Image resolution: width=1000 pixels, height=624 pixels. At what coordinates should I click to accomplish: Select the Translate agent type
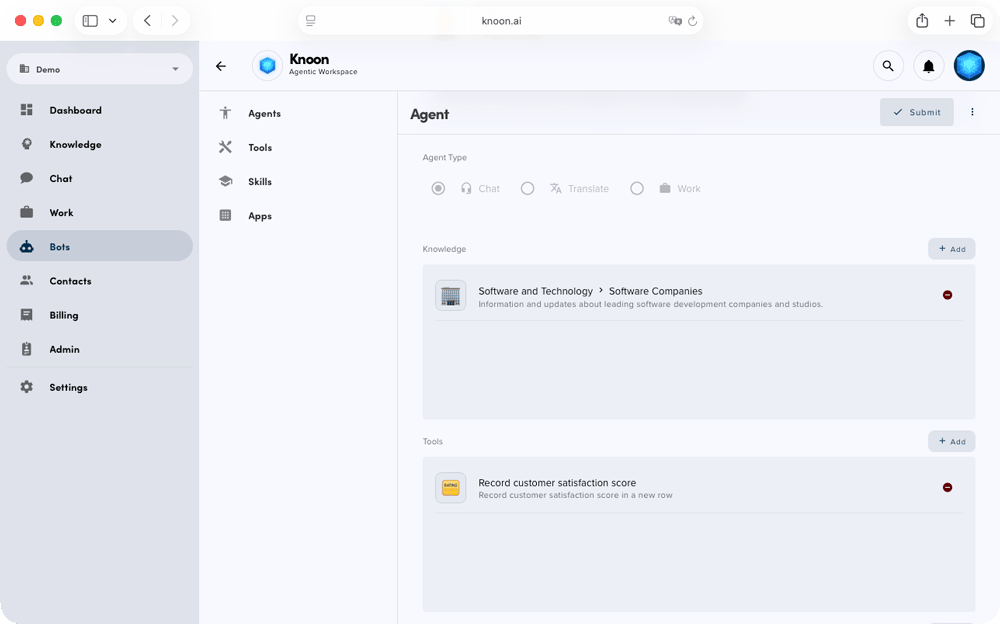coord(527,188)
